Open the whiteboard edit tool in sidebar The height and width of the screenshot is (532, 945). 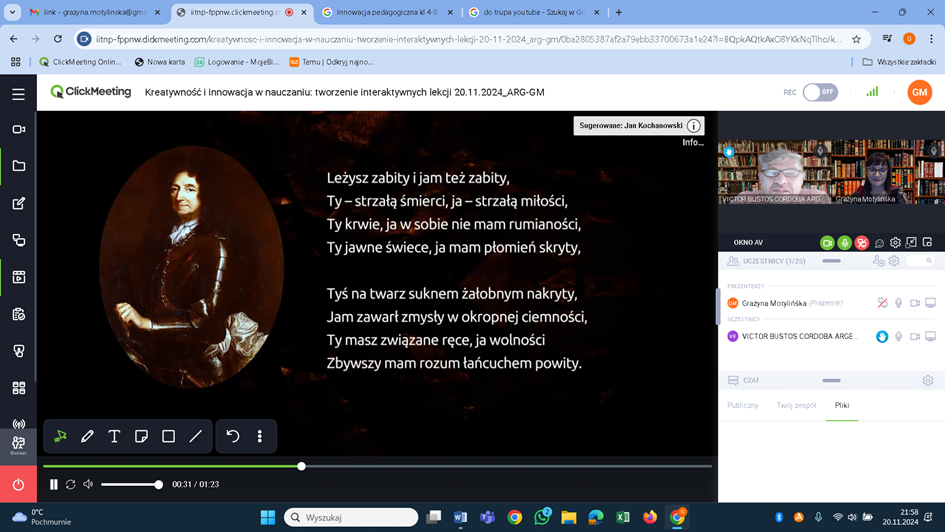coord(19,203)
